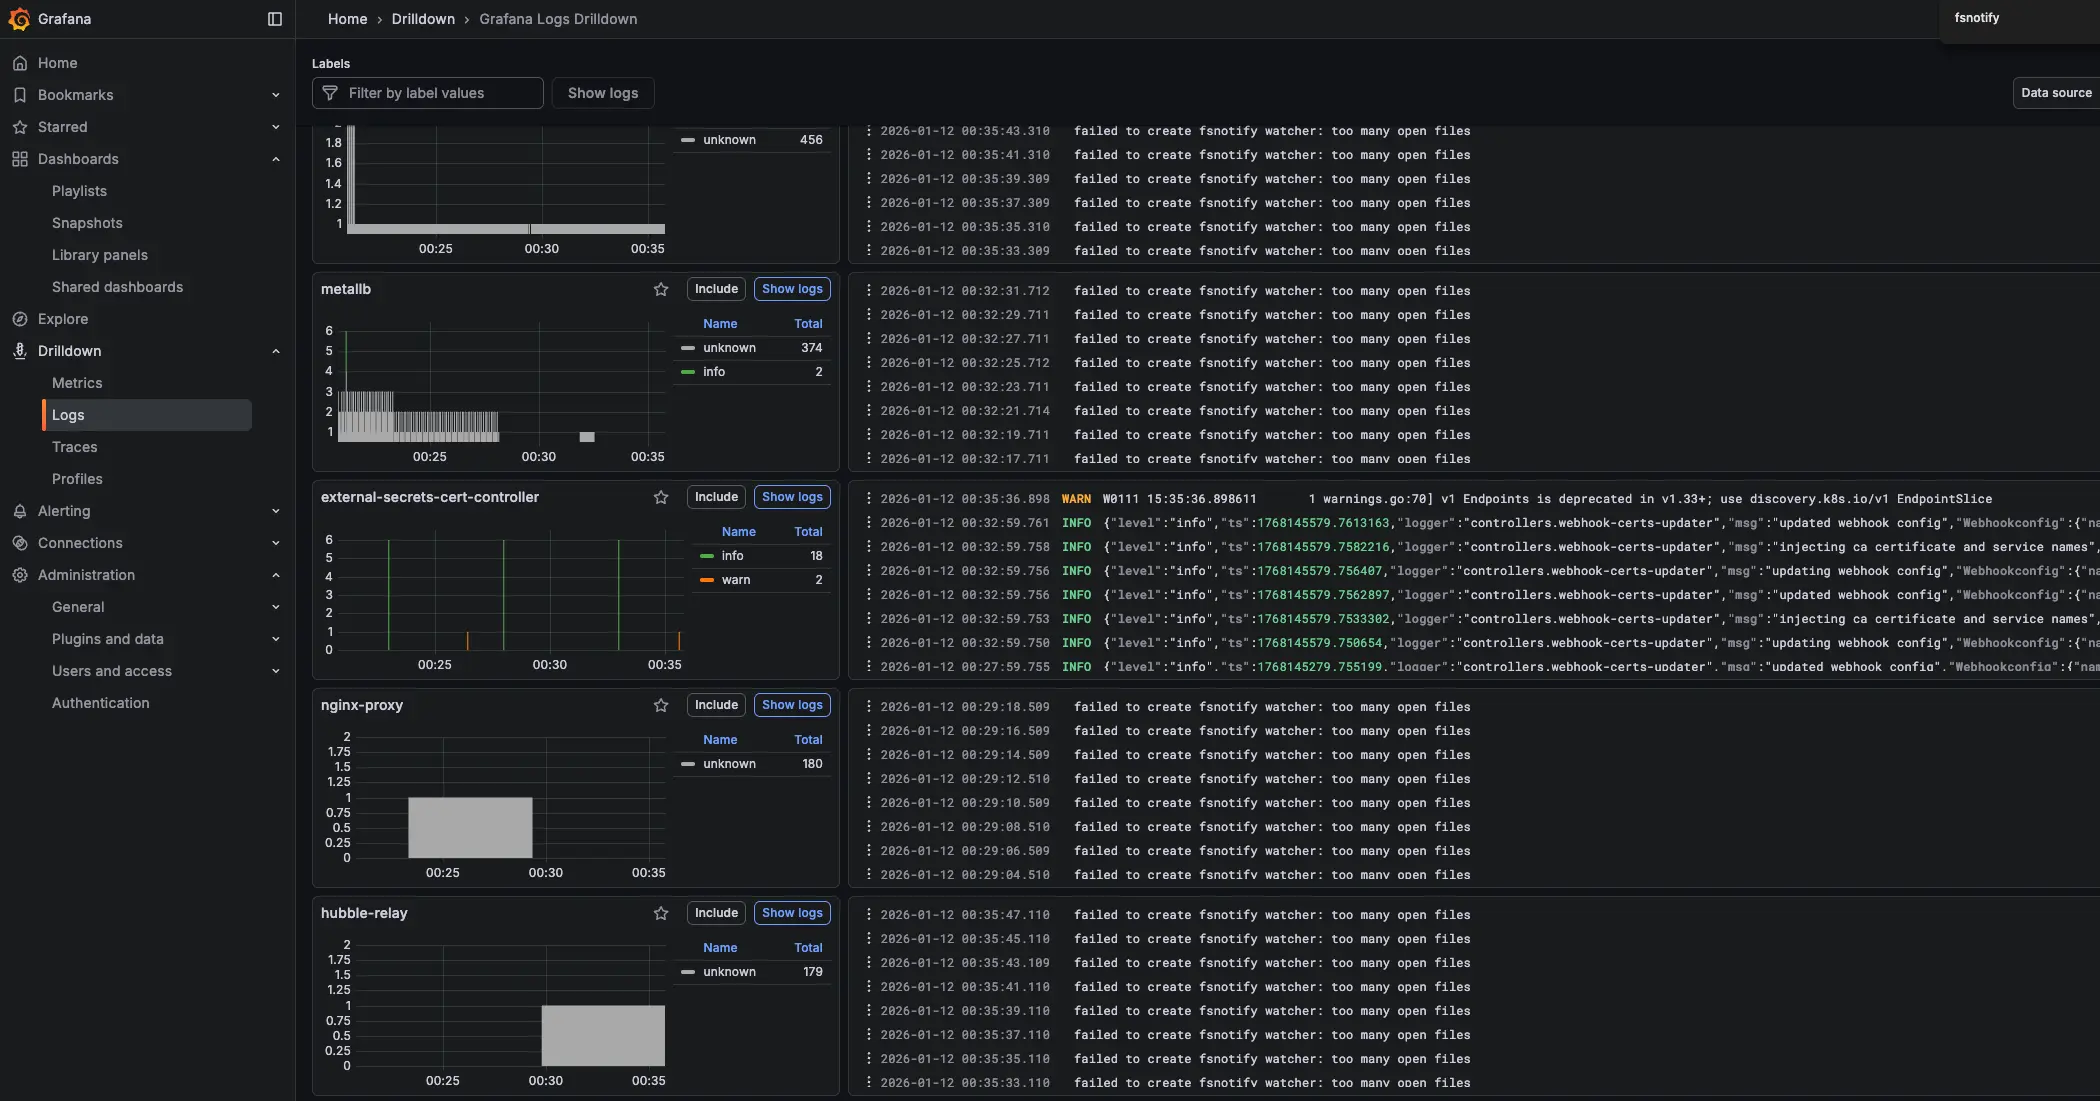The image size is (2100, 1101).
Task: Toggle the sidebar dock menu icon
Action: click(x=275, y=19)
